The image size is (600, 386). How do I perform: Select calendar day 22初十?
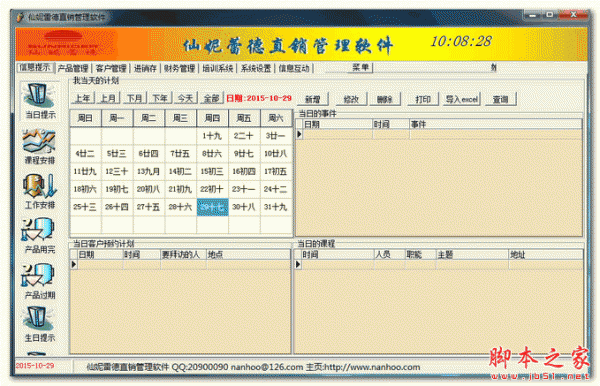click(212, 189)
